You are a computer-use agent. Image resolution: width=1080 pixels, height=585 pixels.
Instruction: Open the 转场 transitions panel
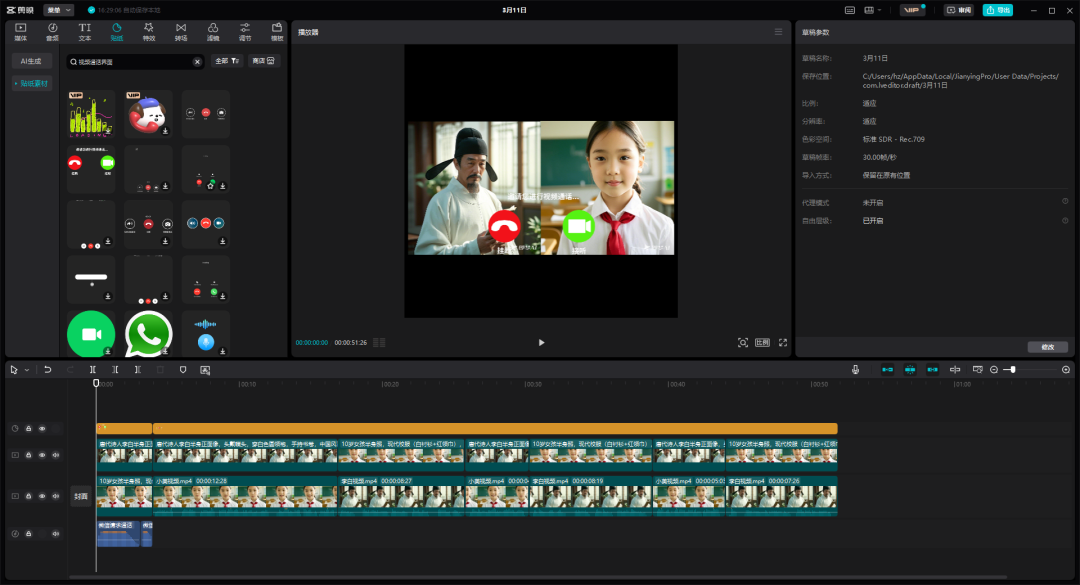point(181,31)
